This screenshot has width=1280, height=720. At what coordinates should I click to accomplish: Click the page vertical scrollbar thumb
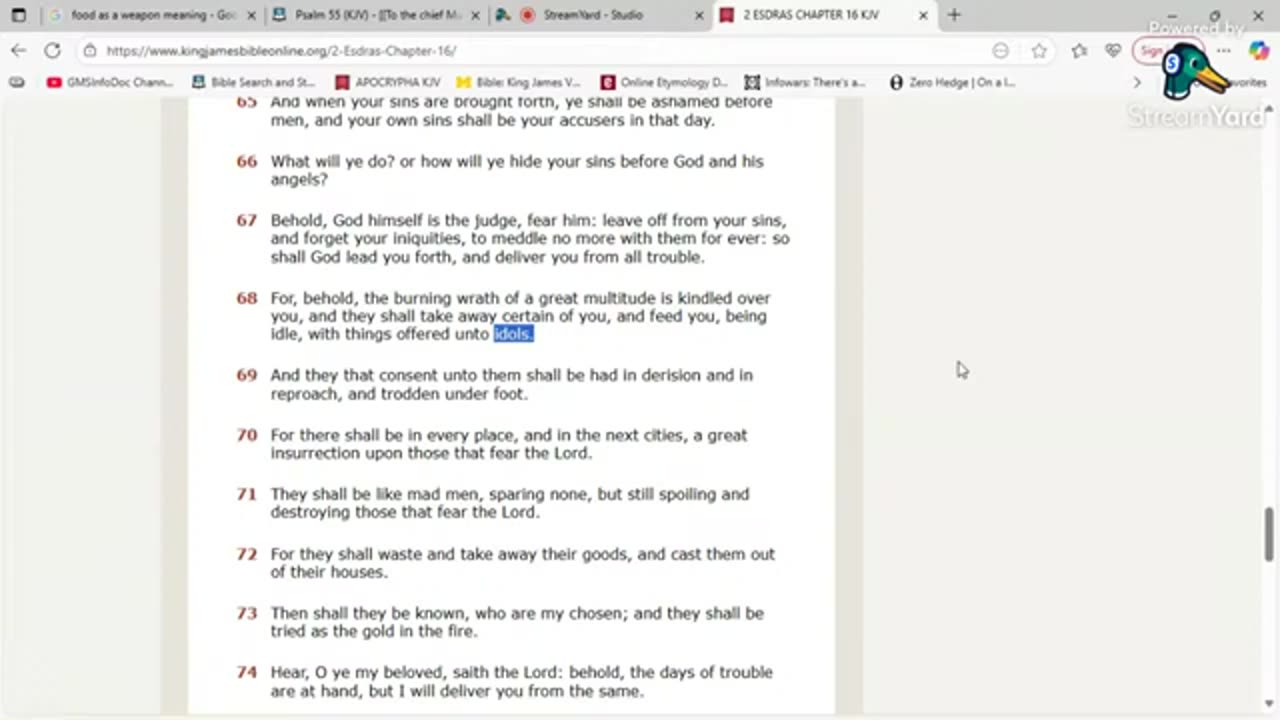pyautogui.click(x=1270, y=534)
